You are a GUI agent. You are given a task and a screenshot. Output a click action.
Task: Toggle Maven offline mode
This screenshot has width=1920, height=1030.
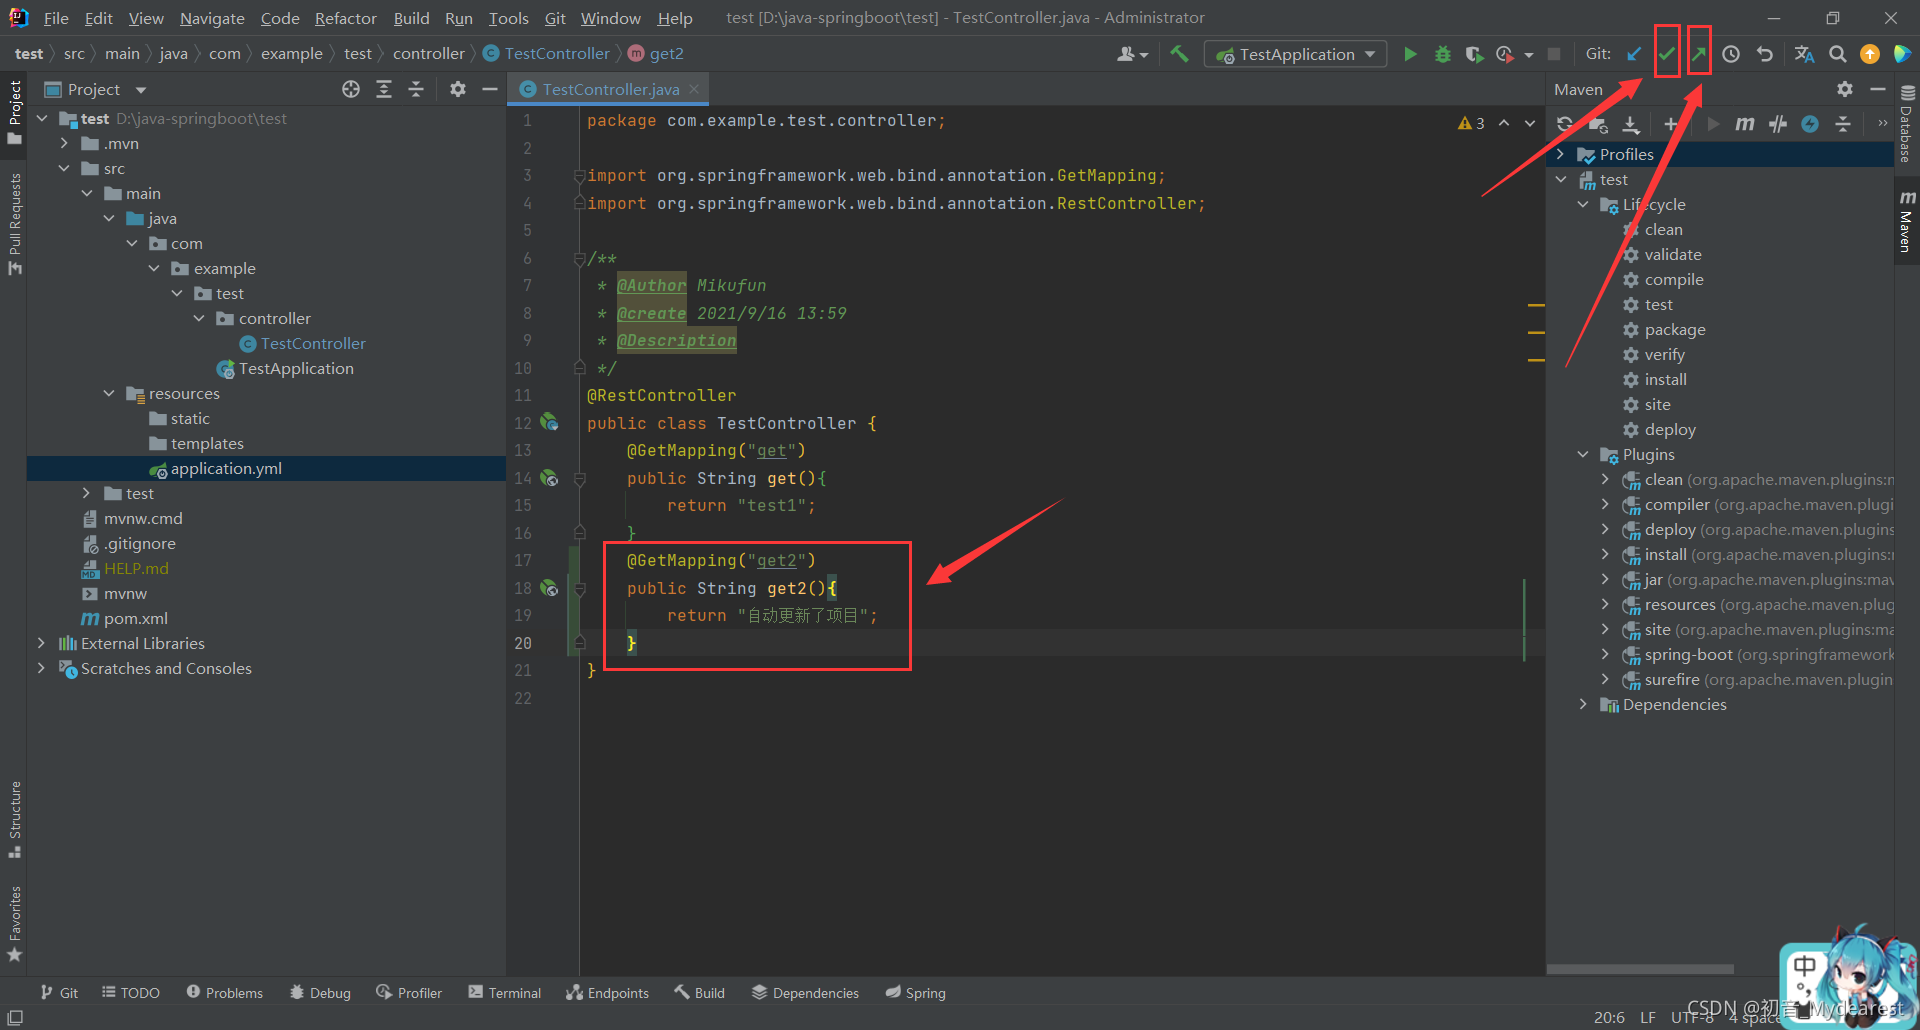pos(1778,124)
